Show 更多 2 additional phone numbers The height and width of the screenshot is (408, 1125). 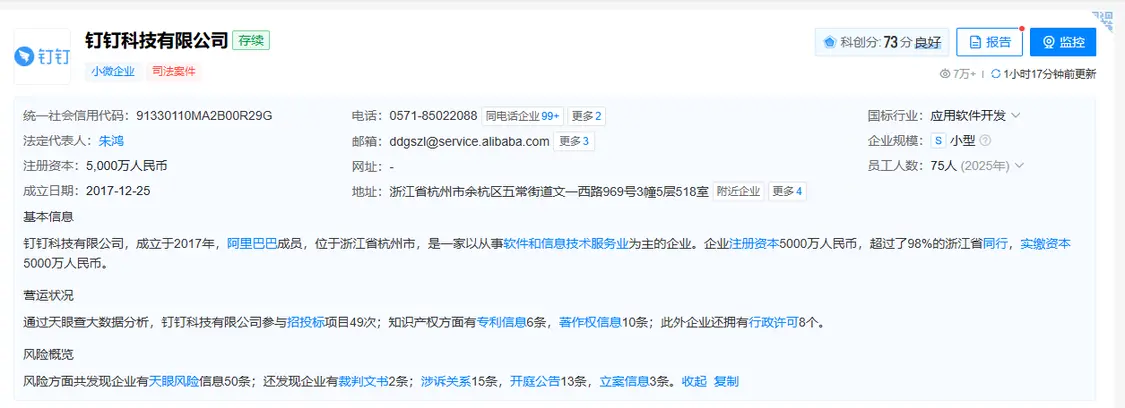point(586,116)
